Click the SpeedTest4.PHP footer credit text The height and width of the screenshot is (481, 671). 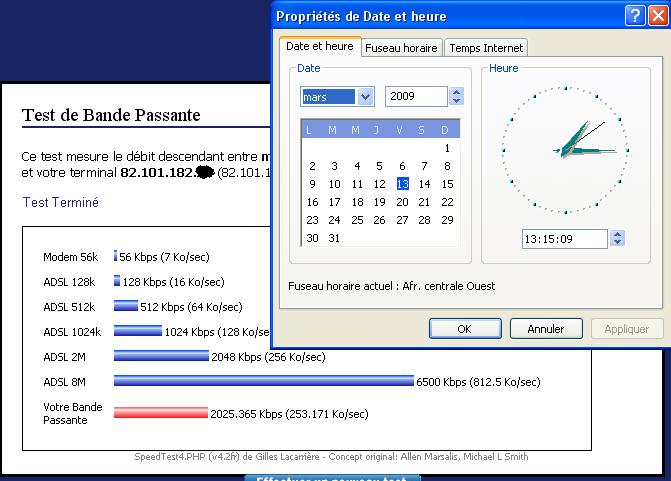point(331,457)
